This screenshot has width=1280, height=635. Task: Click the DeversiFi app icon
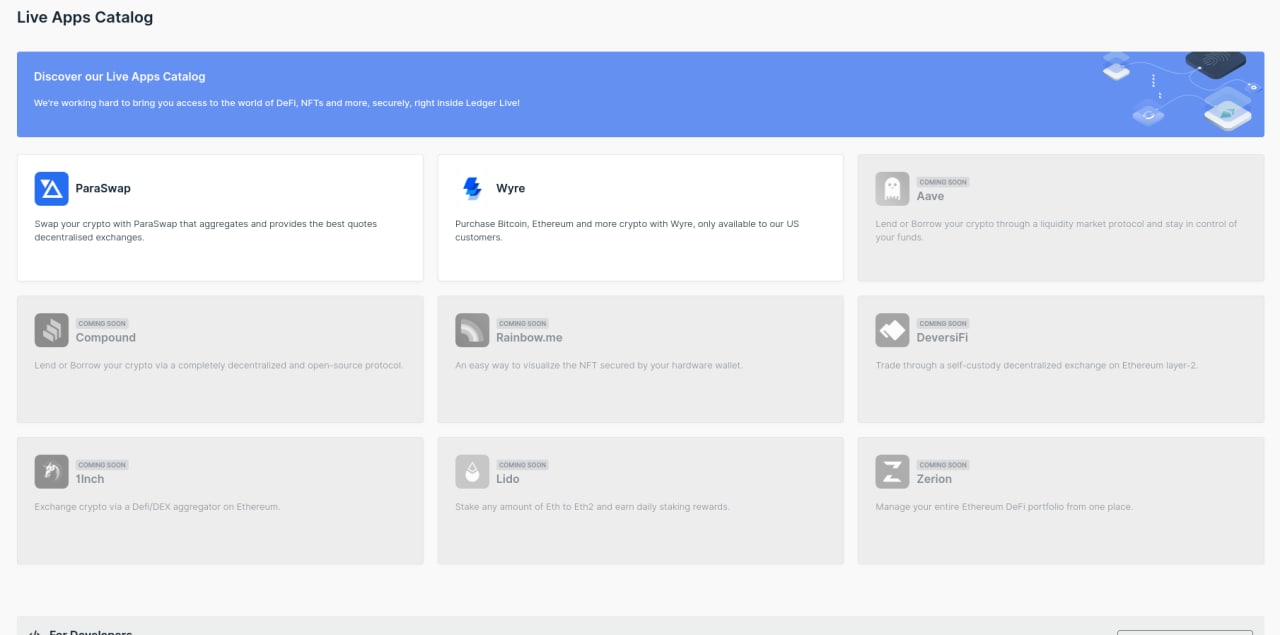892,330
